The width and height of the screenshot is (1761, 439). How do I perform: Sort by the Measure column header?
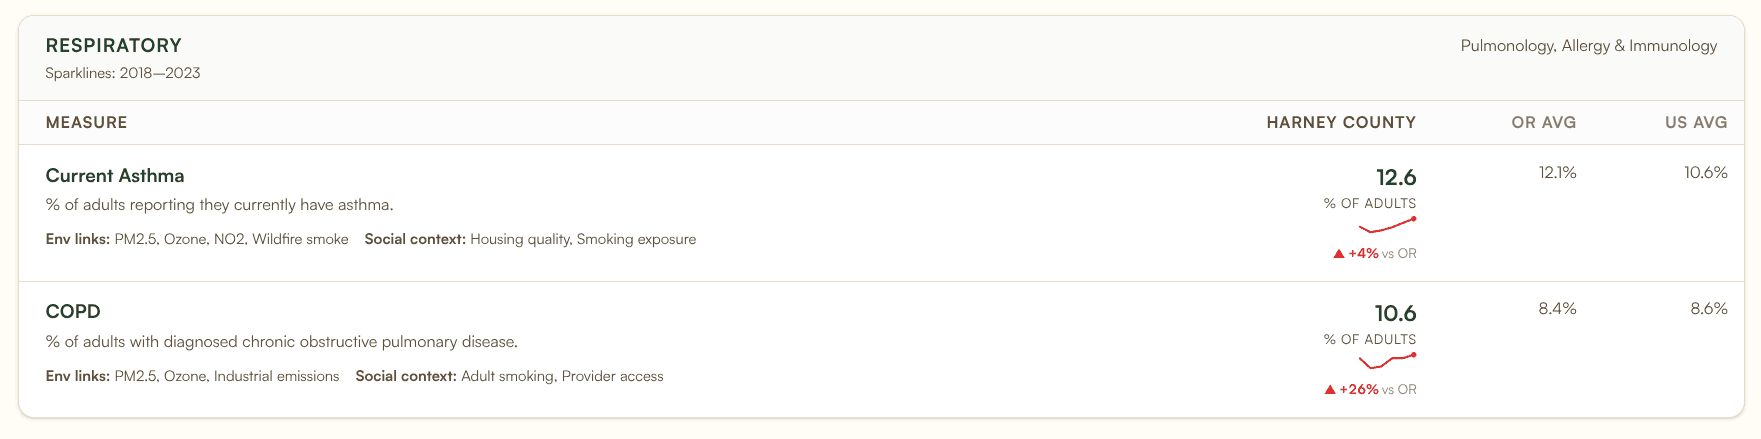point(86,123)
